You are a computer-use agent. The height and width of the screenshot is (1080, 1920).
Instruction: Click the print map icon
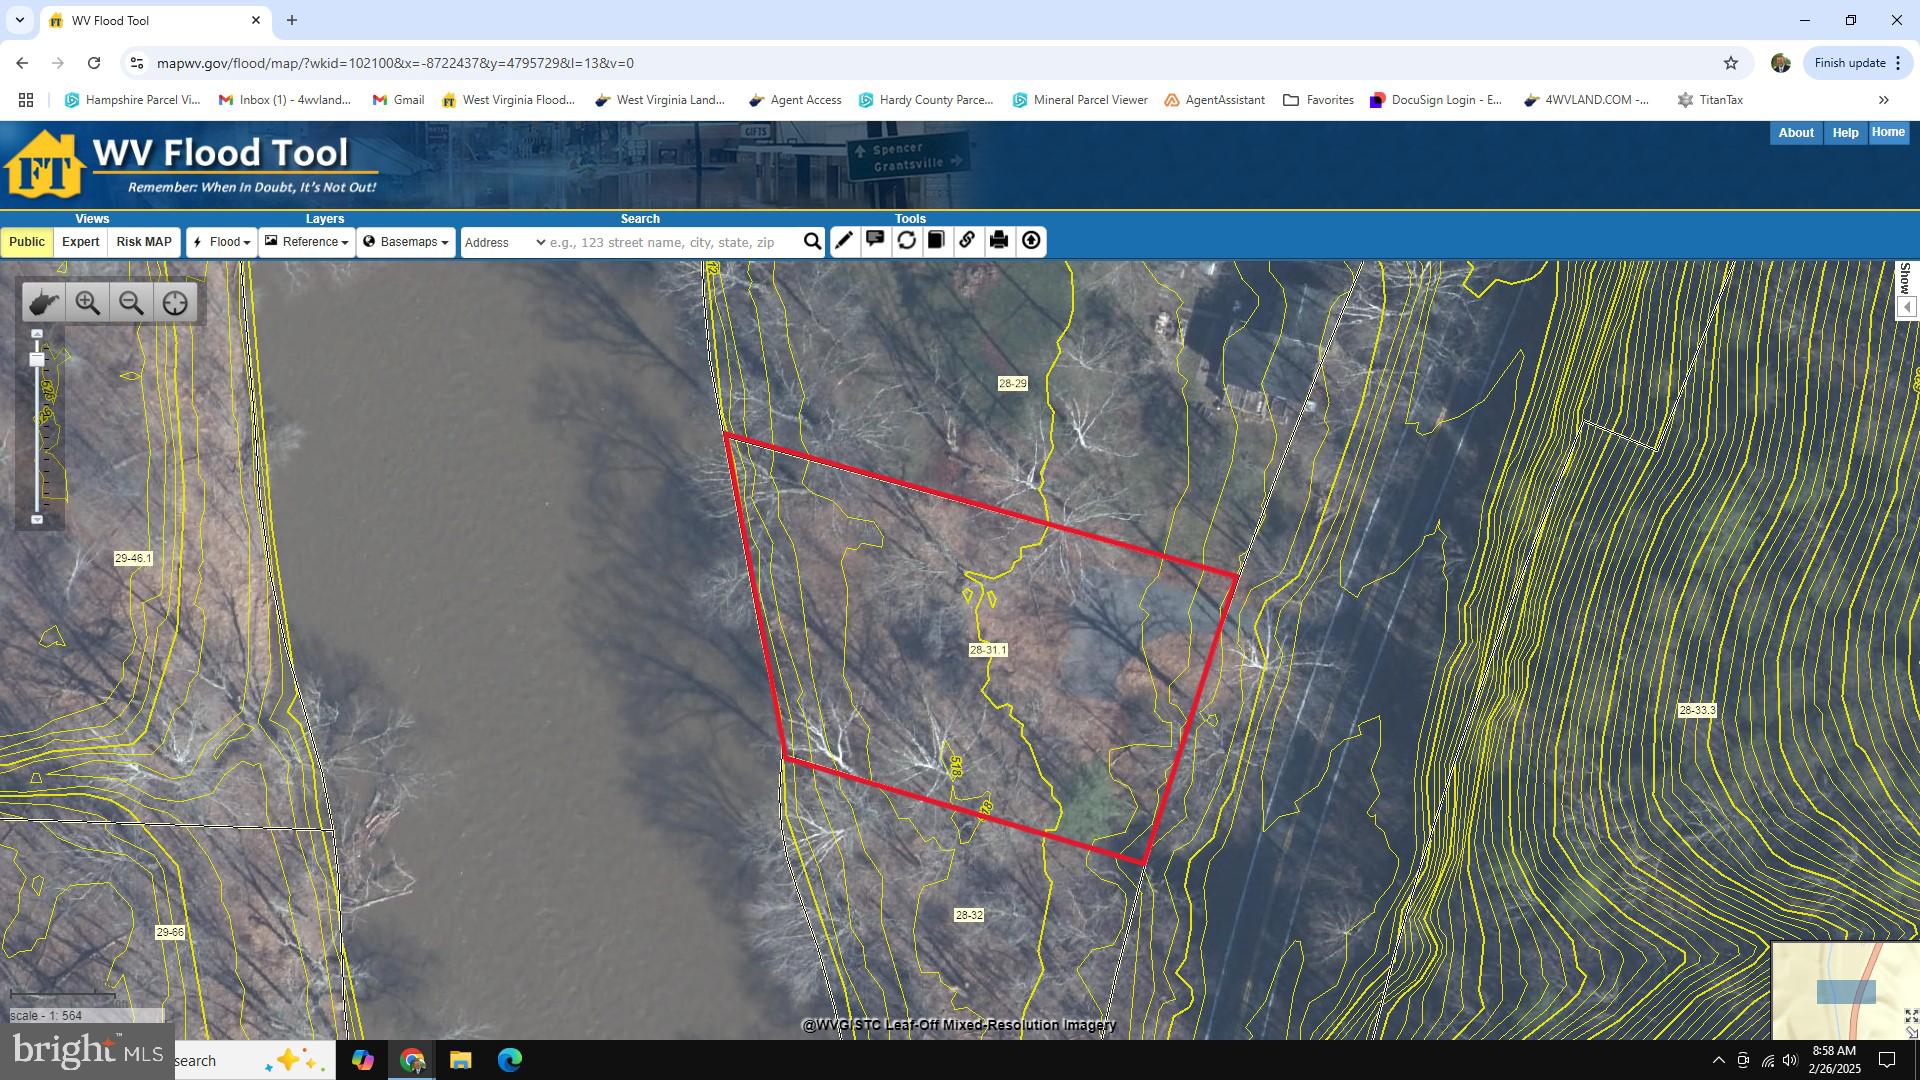(x=998, y=241)
